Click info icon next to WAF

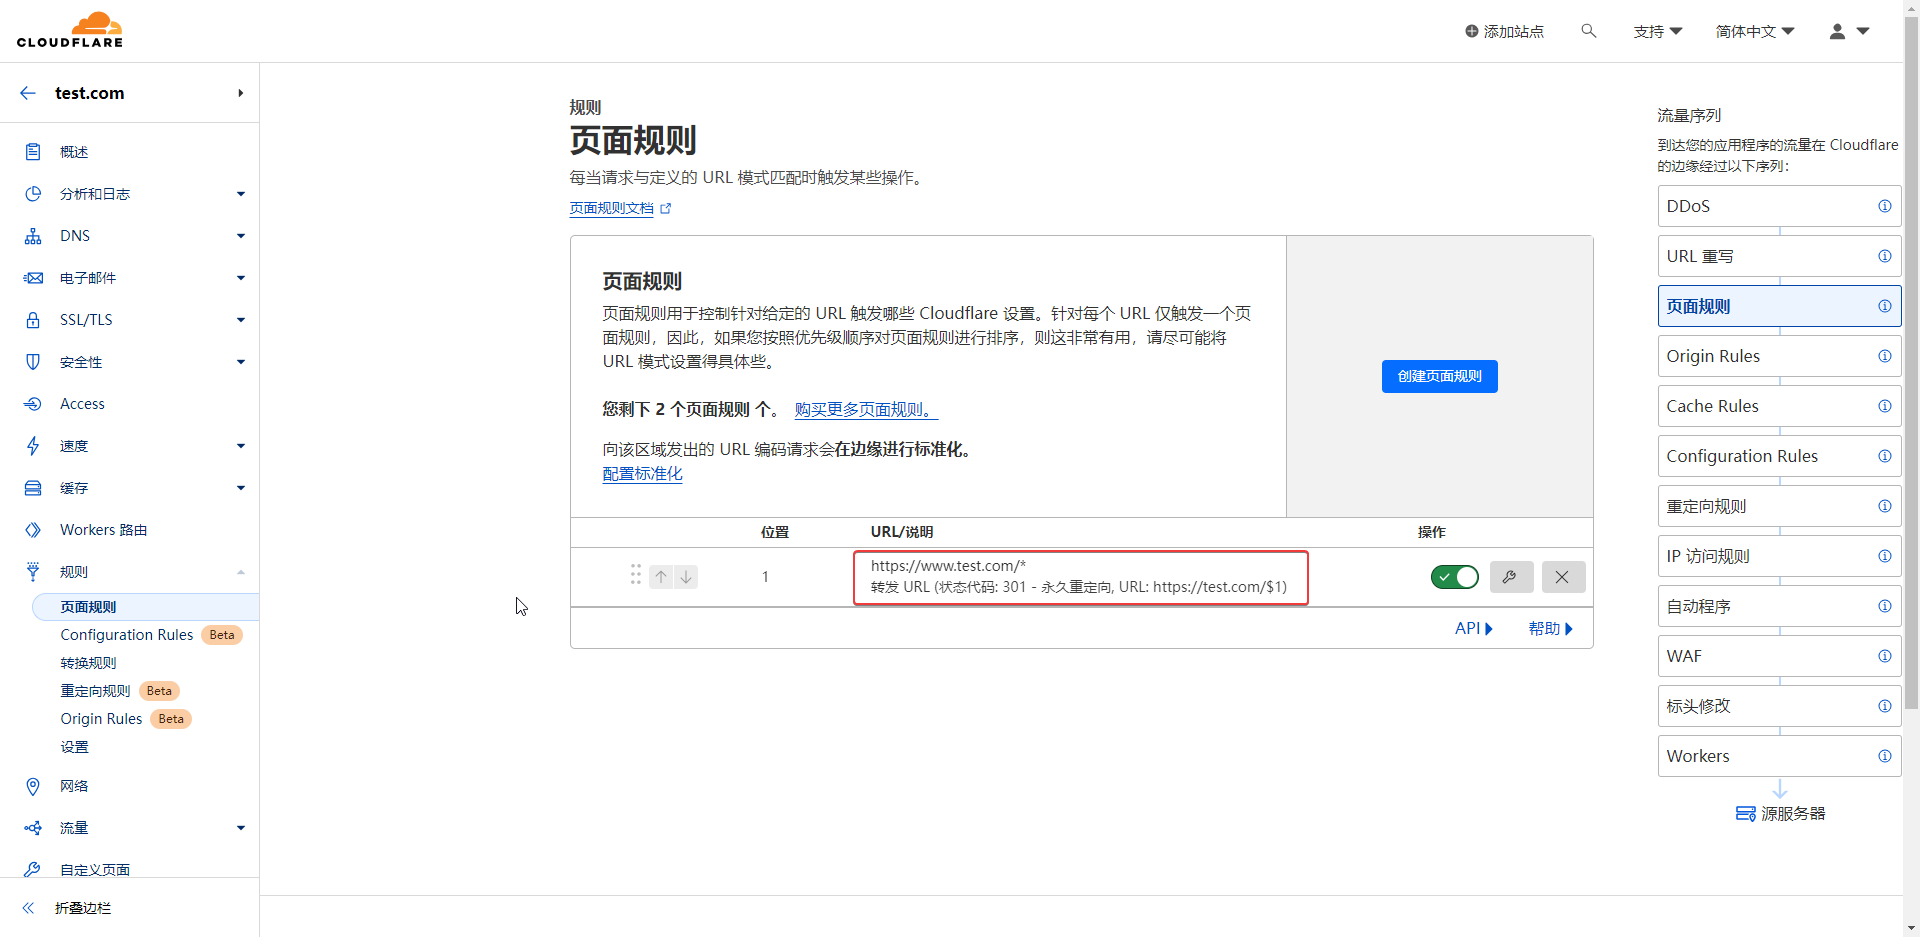click(1884, 656)
